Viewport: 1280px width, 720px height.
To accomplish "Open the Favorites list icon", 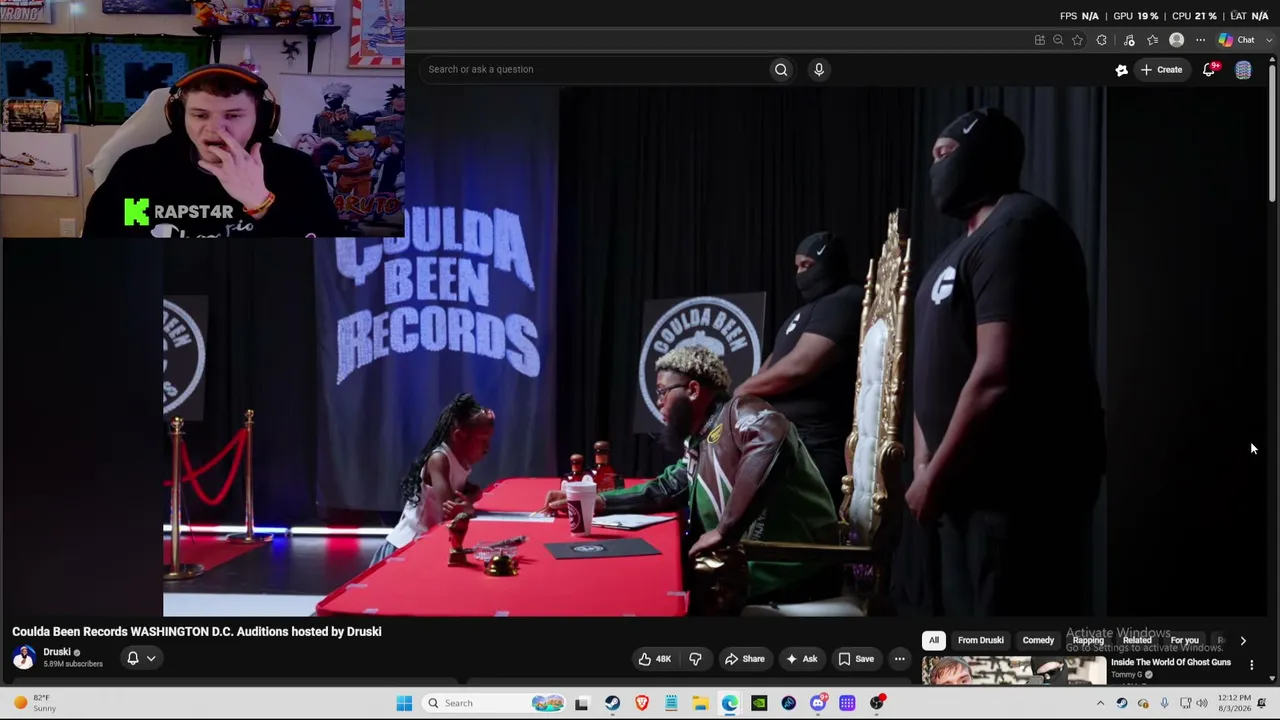I will tap(1153, 40).
